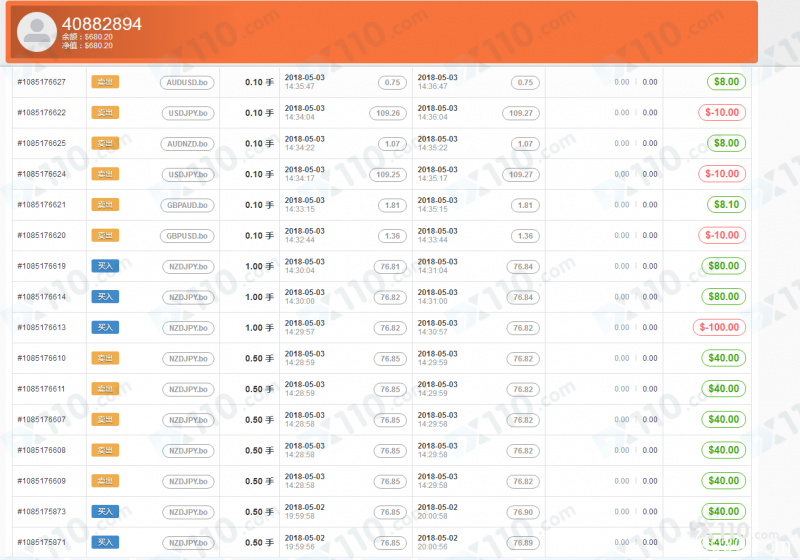Click 买入 badge of order #1085176619
Screen dimensions: 800x560
coord(105,266)
